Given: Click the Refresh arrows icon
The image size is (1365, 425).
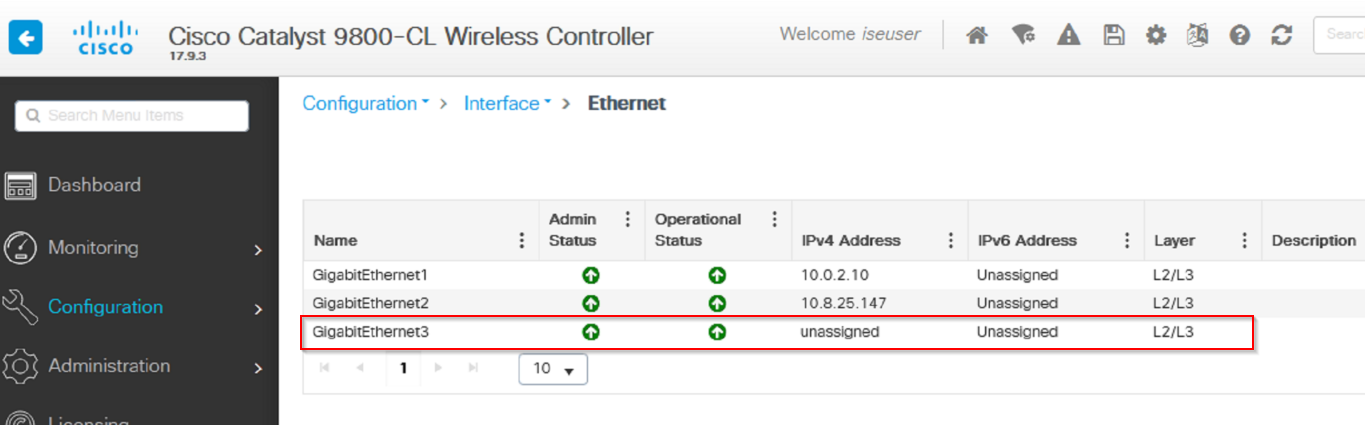Looking at the screenshot, I should [1282, 36].
